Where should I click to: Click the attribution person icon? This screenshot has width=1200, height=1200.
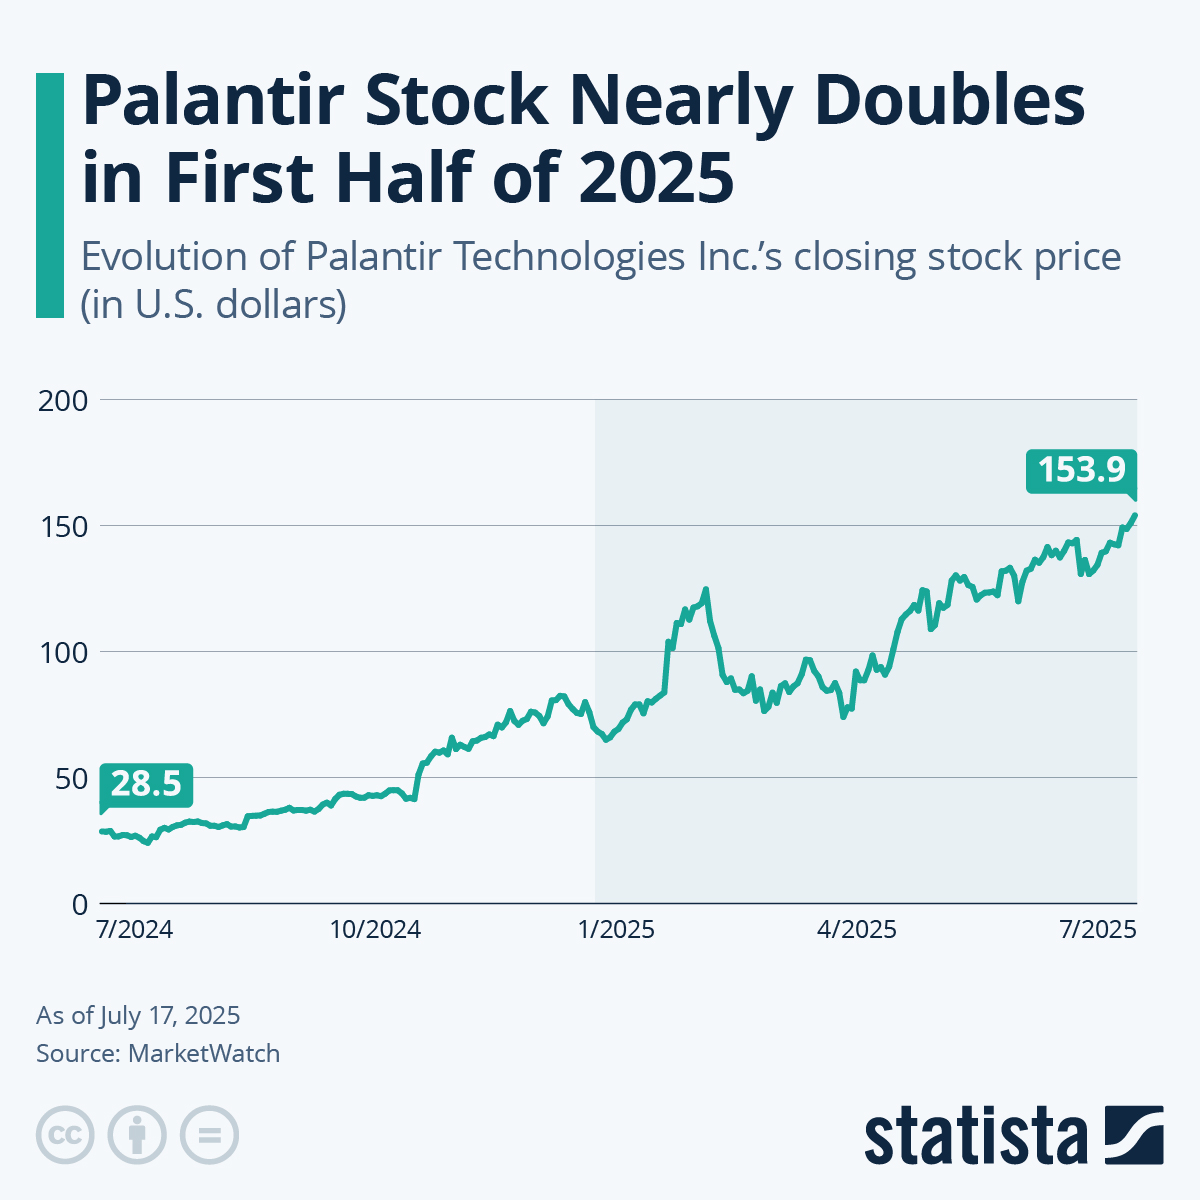coord(137,1135)
